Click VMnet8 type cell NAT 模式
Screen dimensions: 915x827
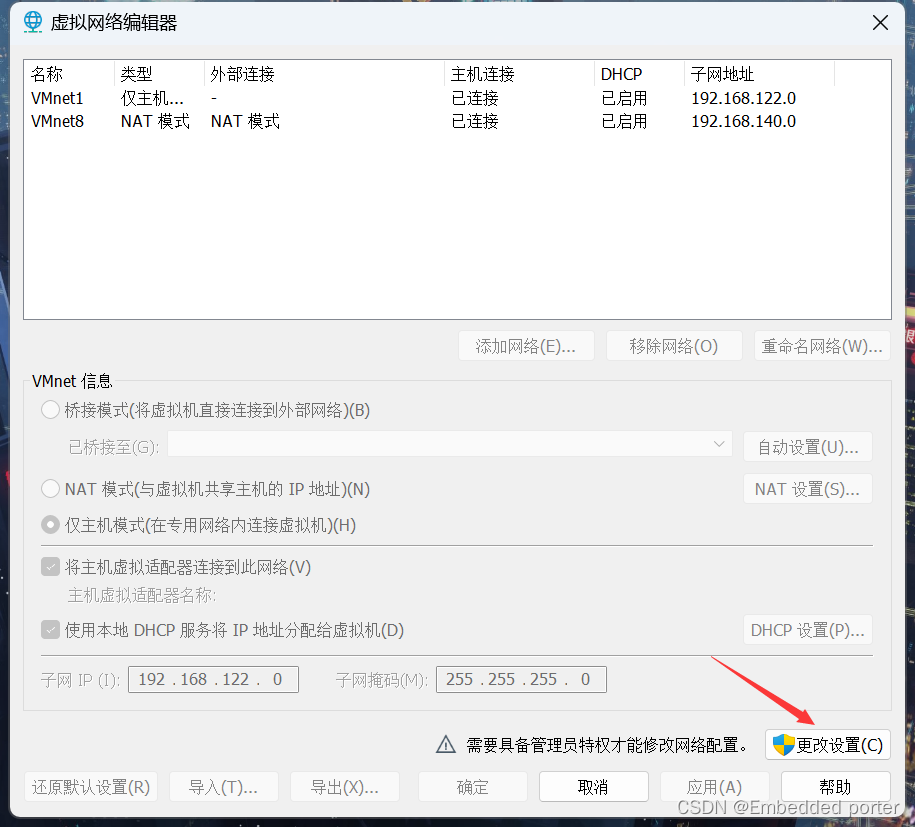click(x=155, y=121)
